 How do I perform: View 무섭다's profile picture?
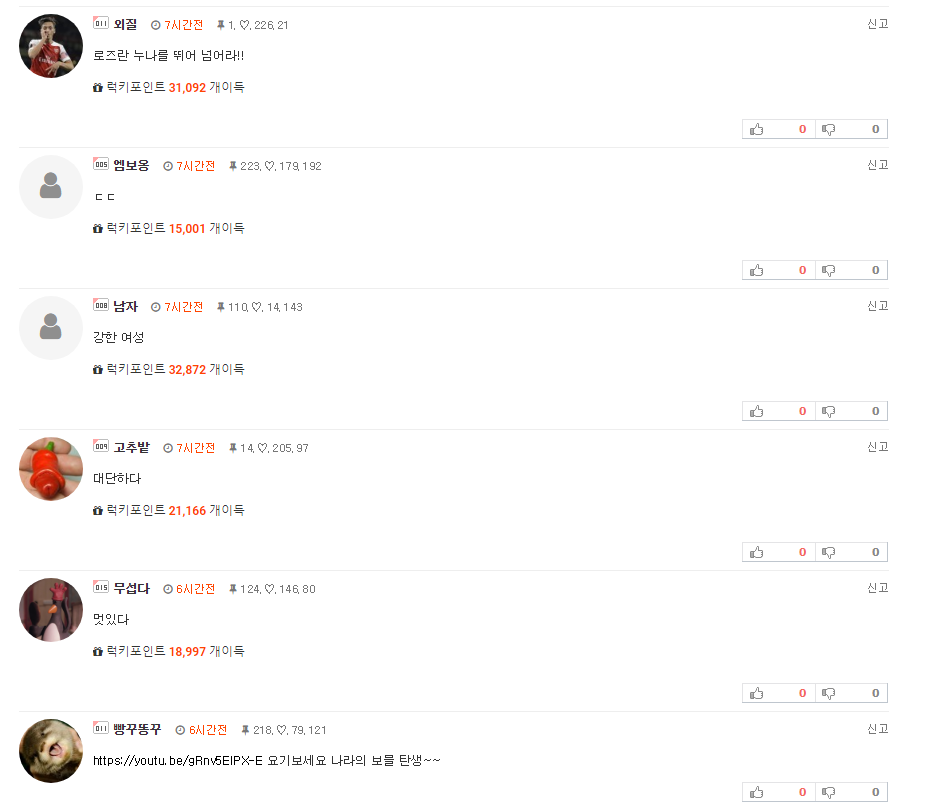coord(51,610)
